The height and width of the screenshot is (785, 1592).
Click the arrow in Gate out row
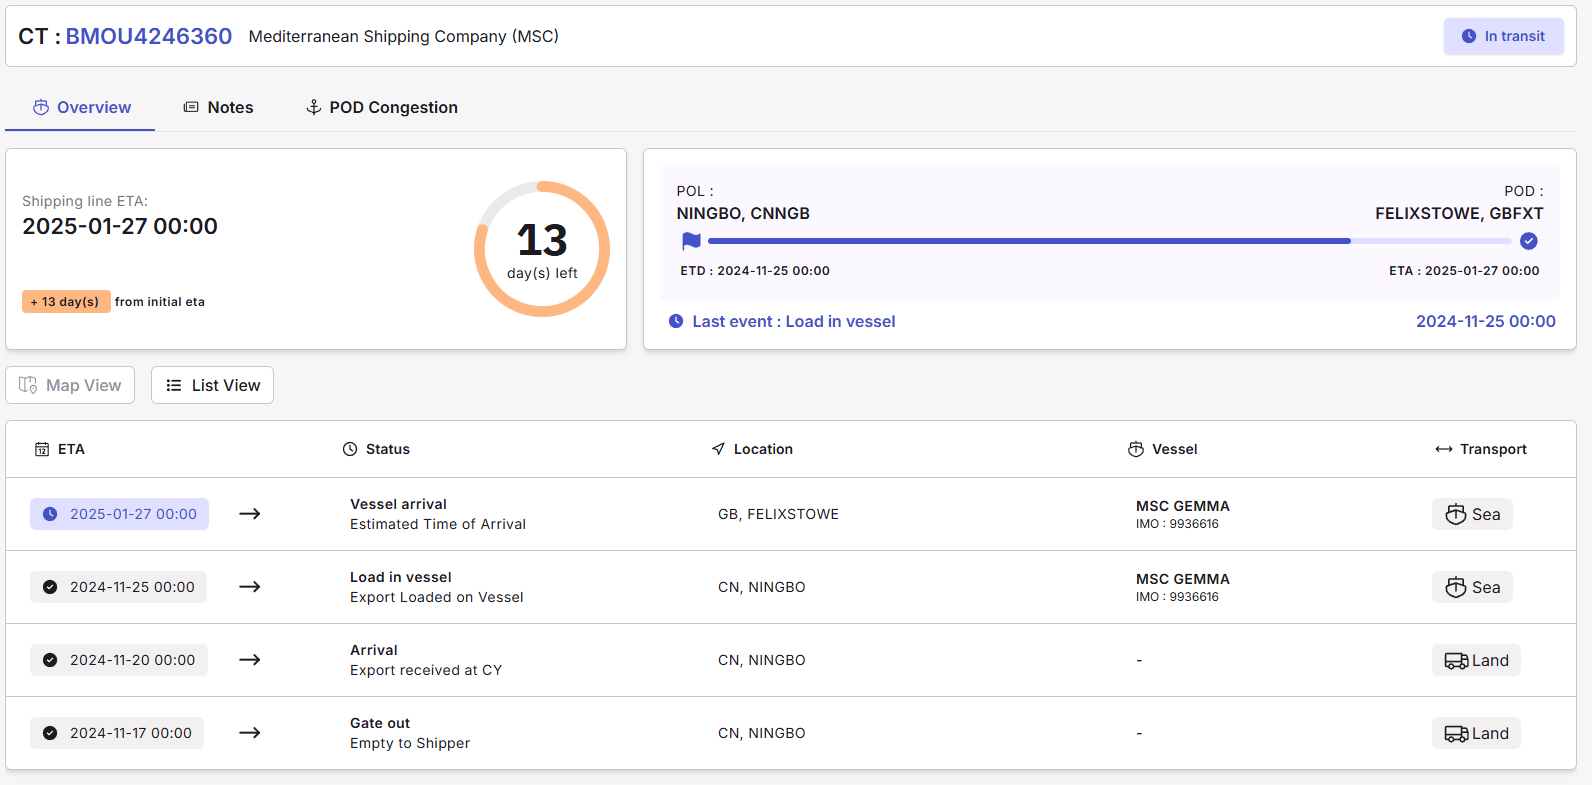coord(250,733)
